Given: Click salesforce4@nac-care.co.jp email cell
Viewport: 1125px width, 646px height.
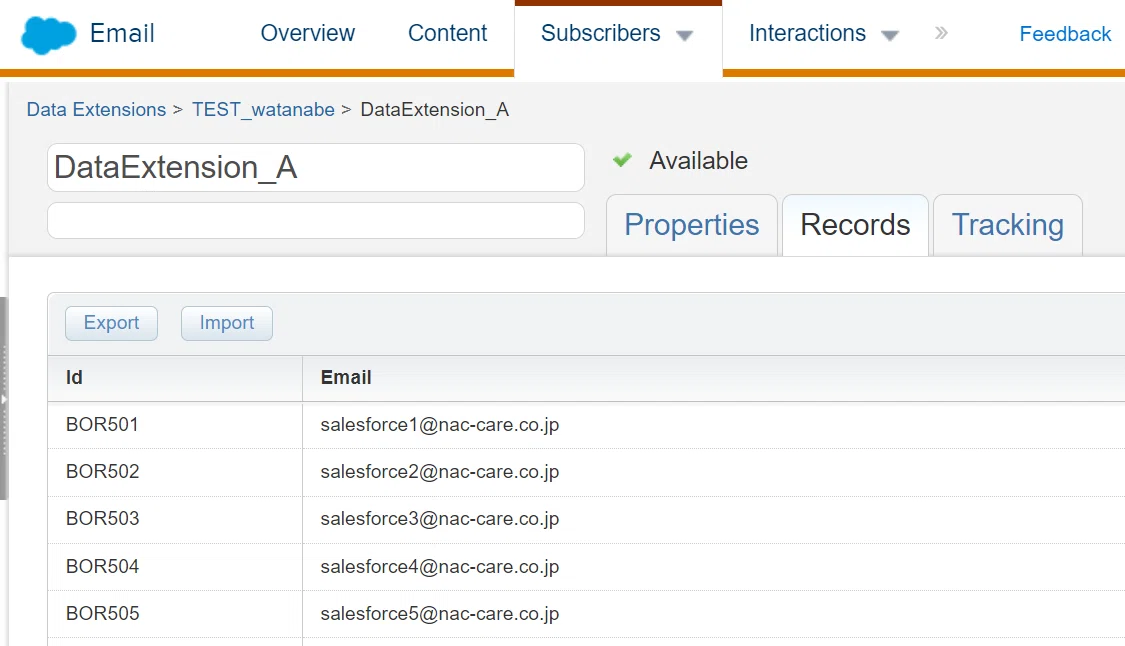Looking at the screenshot, I should click(714, 566).
